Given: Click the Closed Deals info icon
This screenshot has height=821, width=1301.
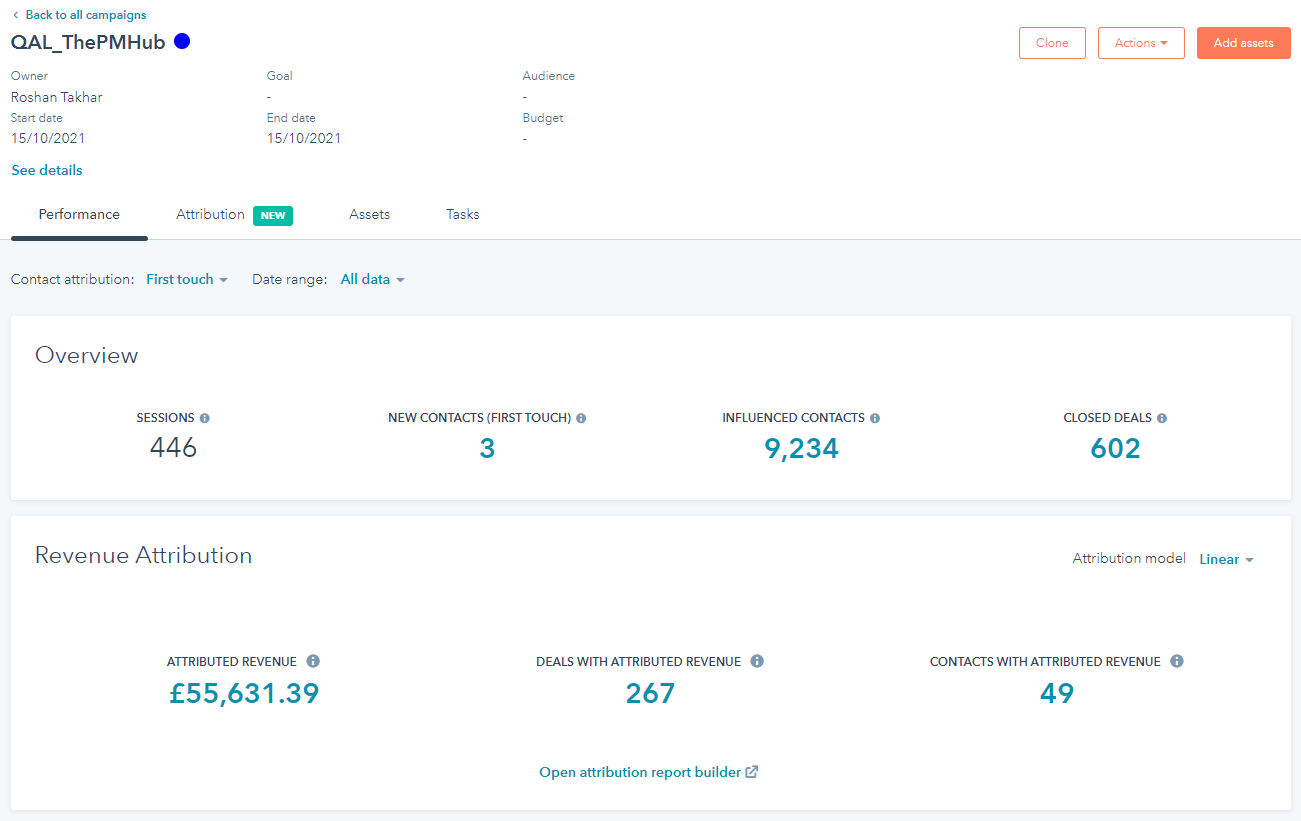Looking at the screenshot, I should [1162, 418].
